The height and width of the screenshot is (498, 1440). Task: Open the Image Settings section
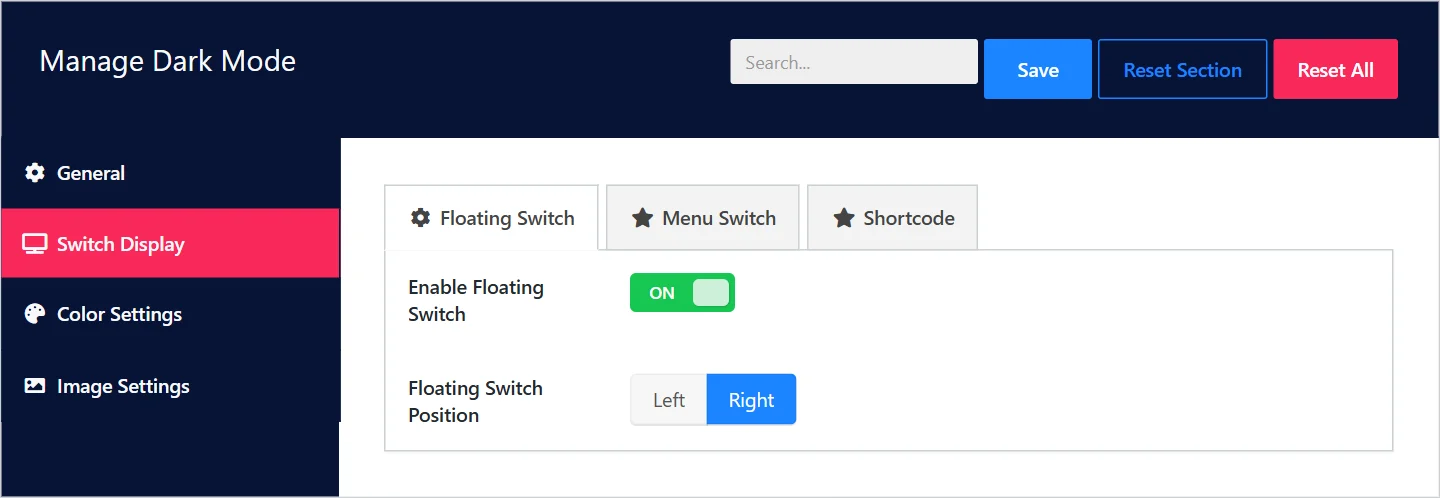click(170, 386)
